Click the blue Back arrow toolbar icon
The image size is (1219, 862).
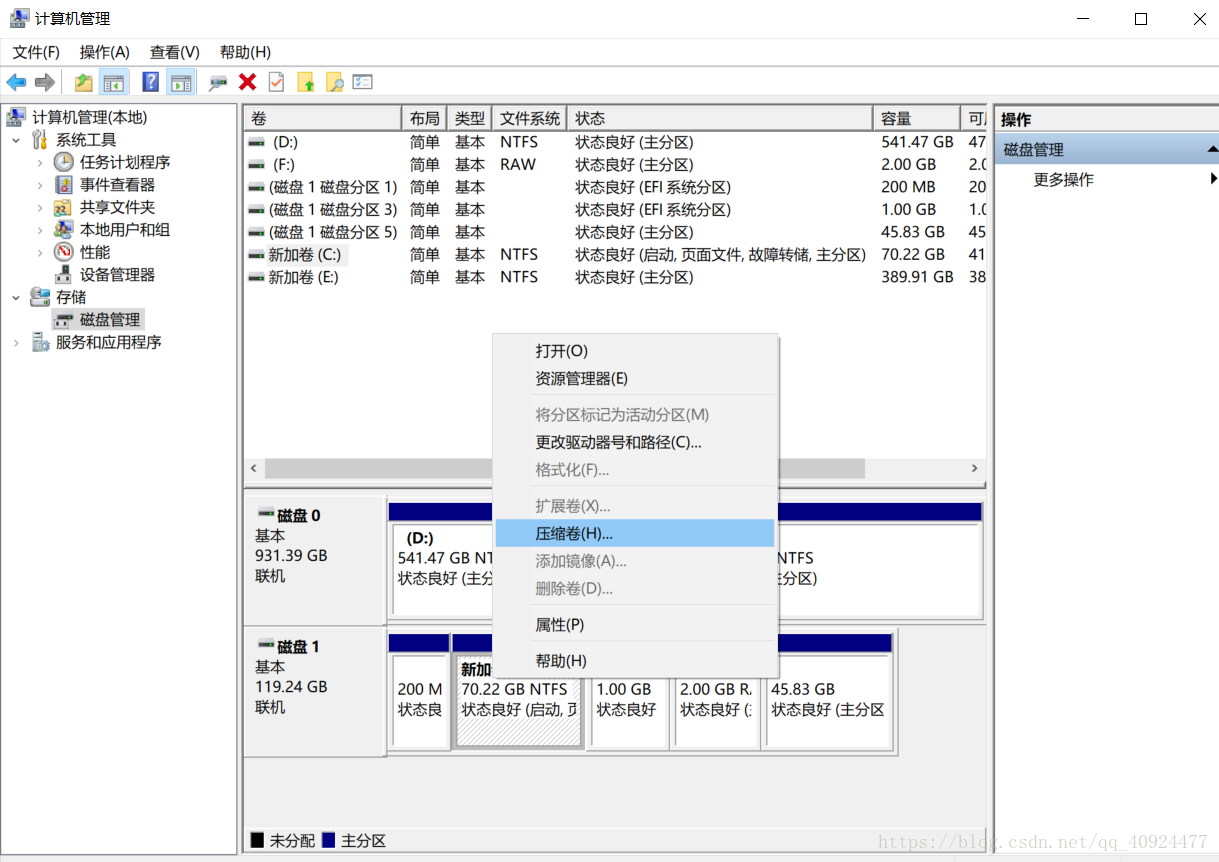tap(17, 82)
